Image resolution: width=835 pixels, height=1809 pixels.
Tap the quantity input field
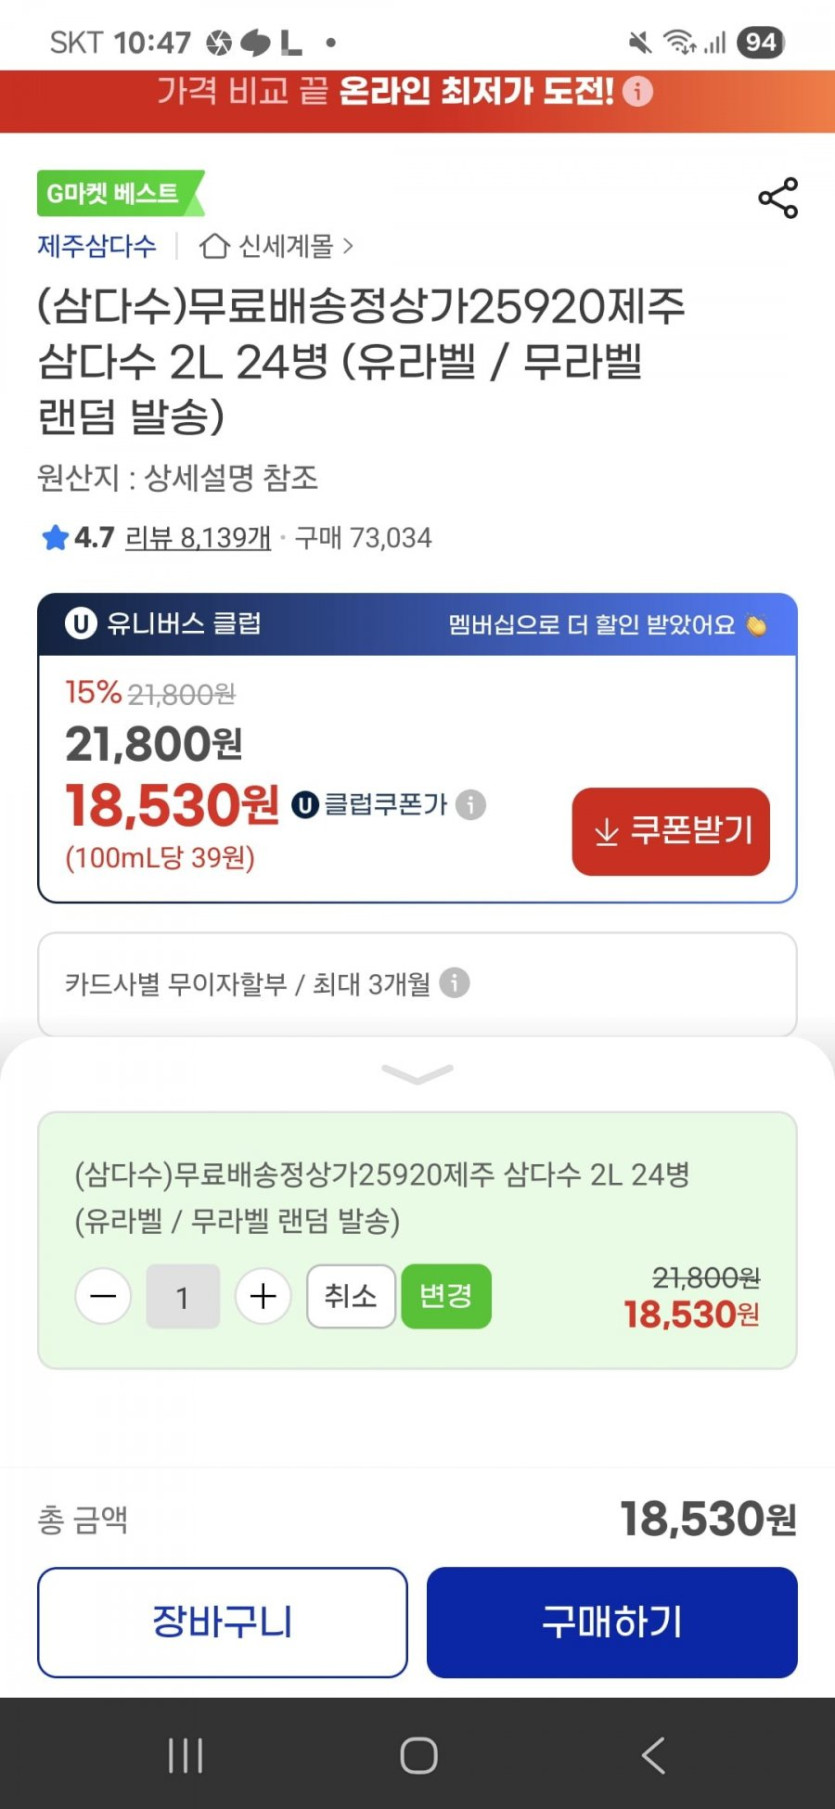pos(183,1296)
